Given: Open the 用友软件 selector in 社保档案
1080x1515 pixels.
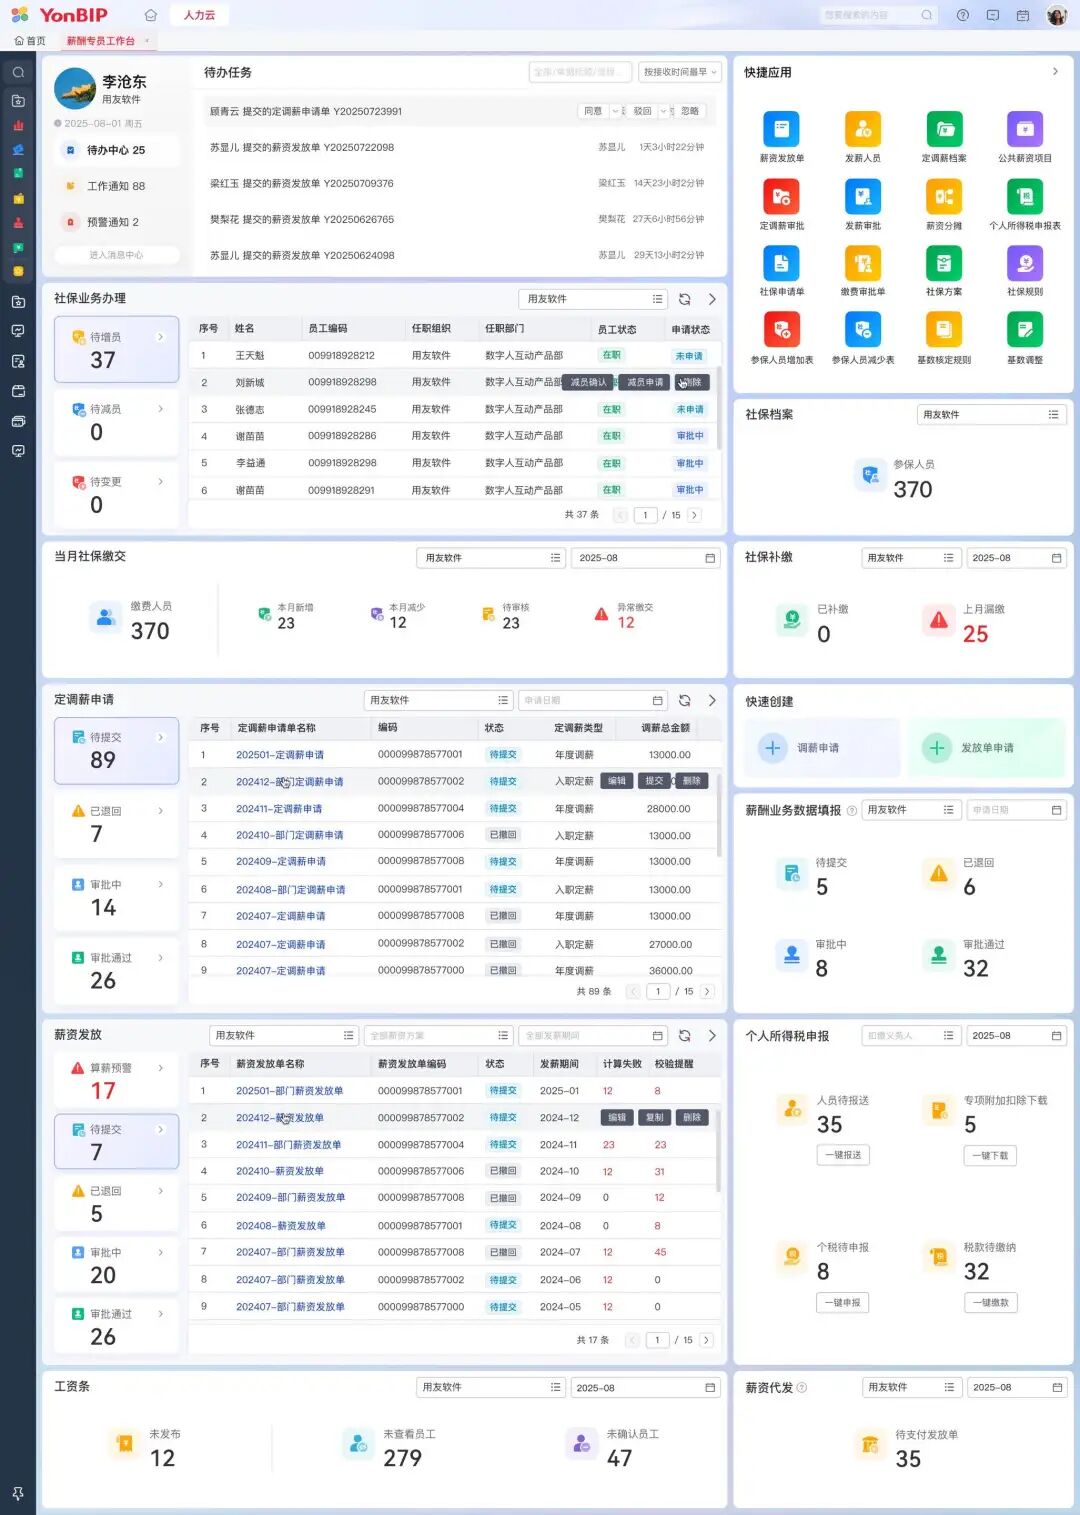Looking at the screenshot, I should tap(990, 415).
